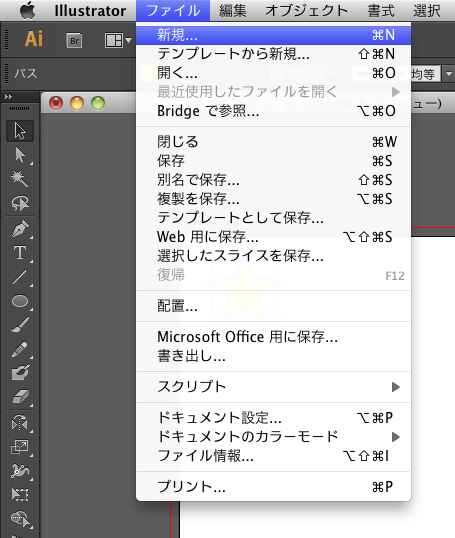Click the red close window button
This screenshot has height=538, width=455.
56,103
